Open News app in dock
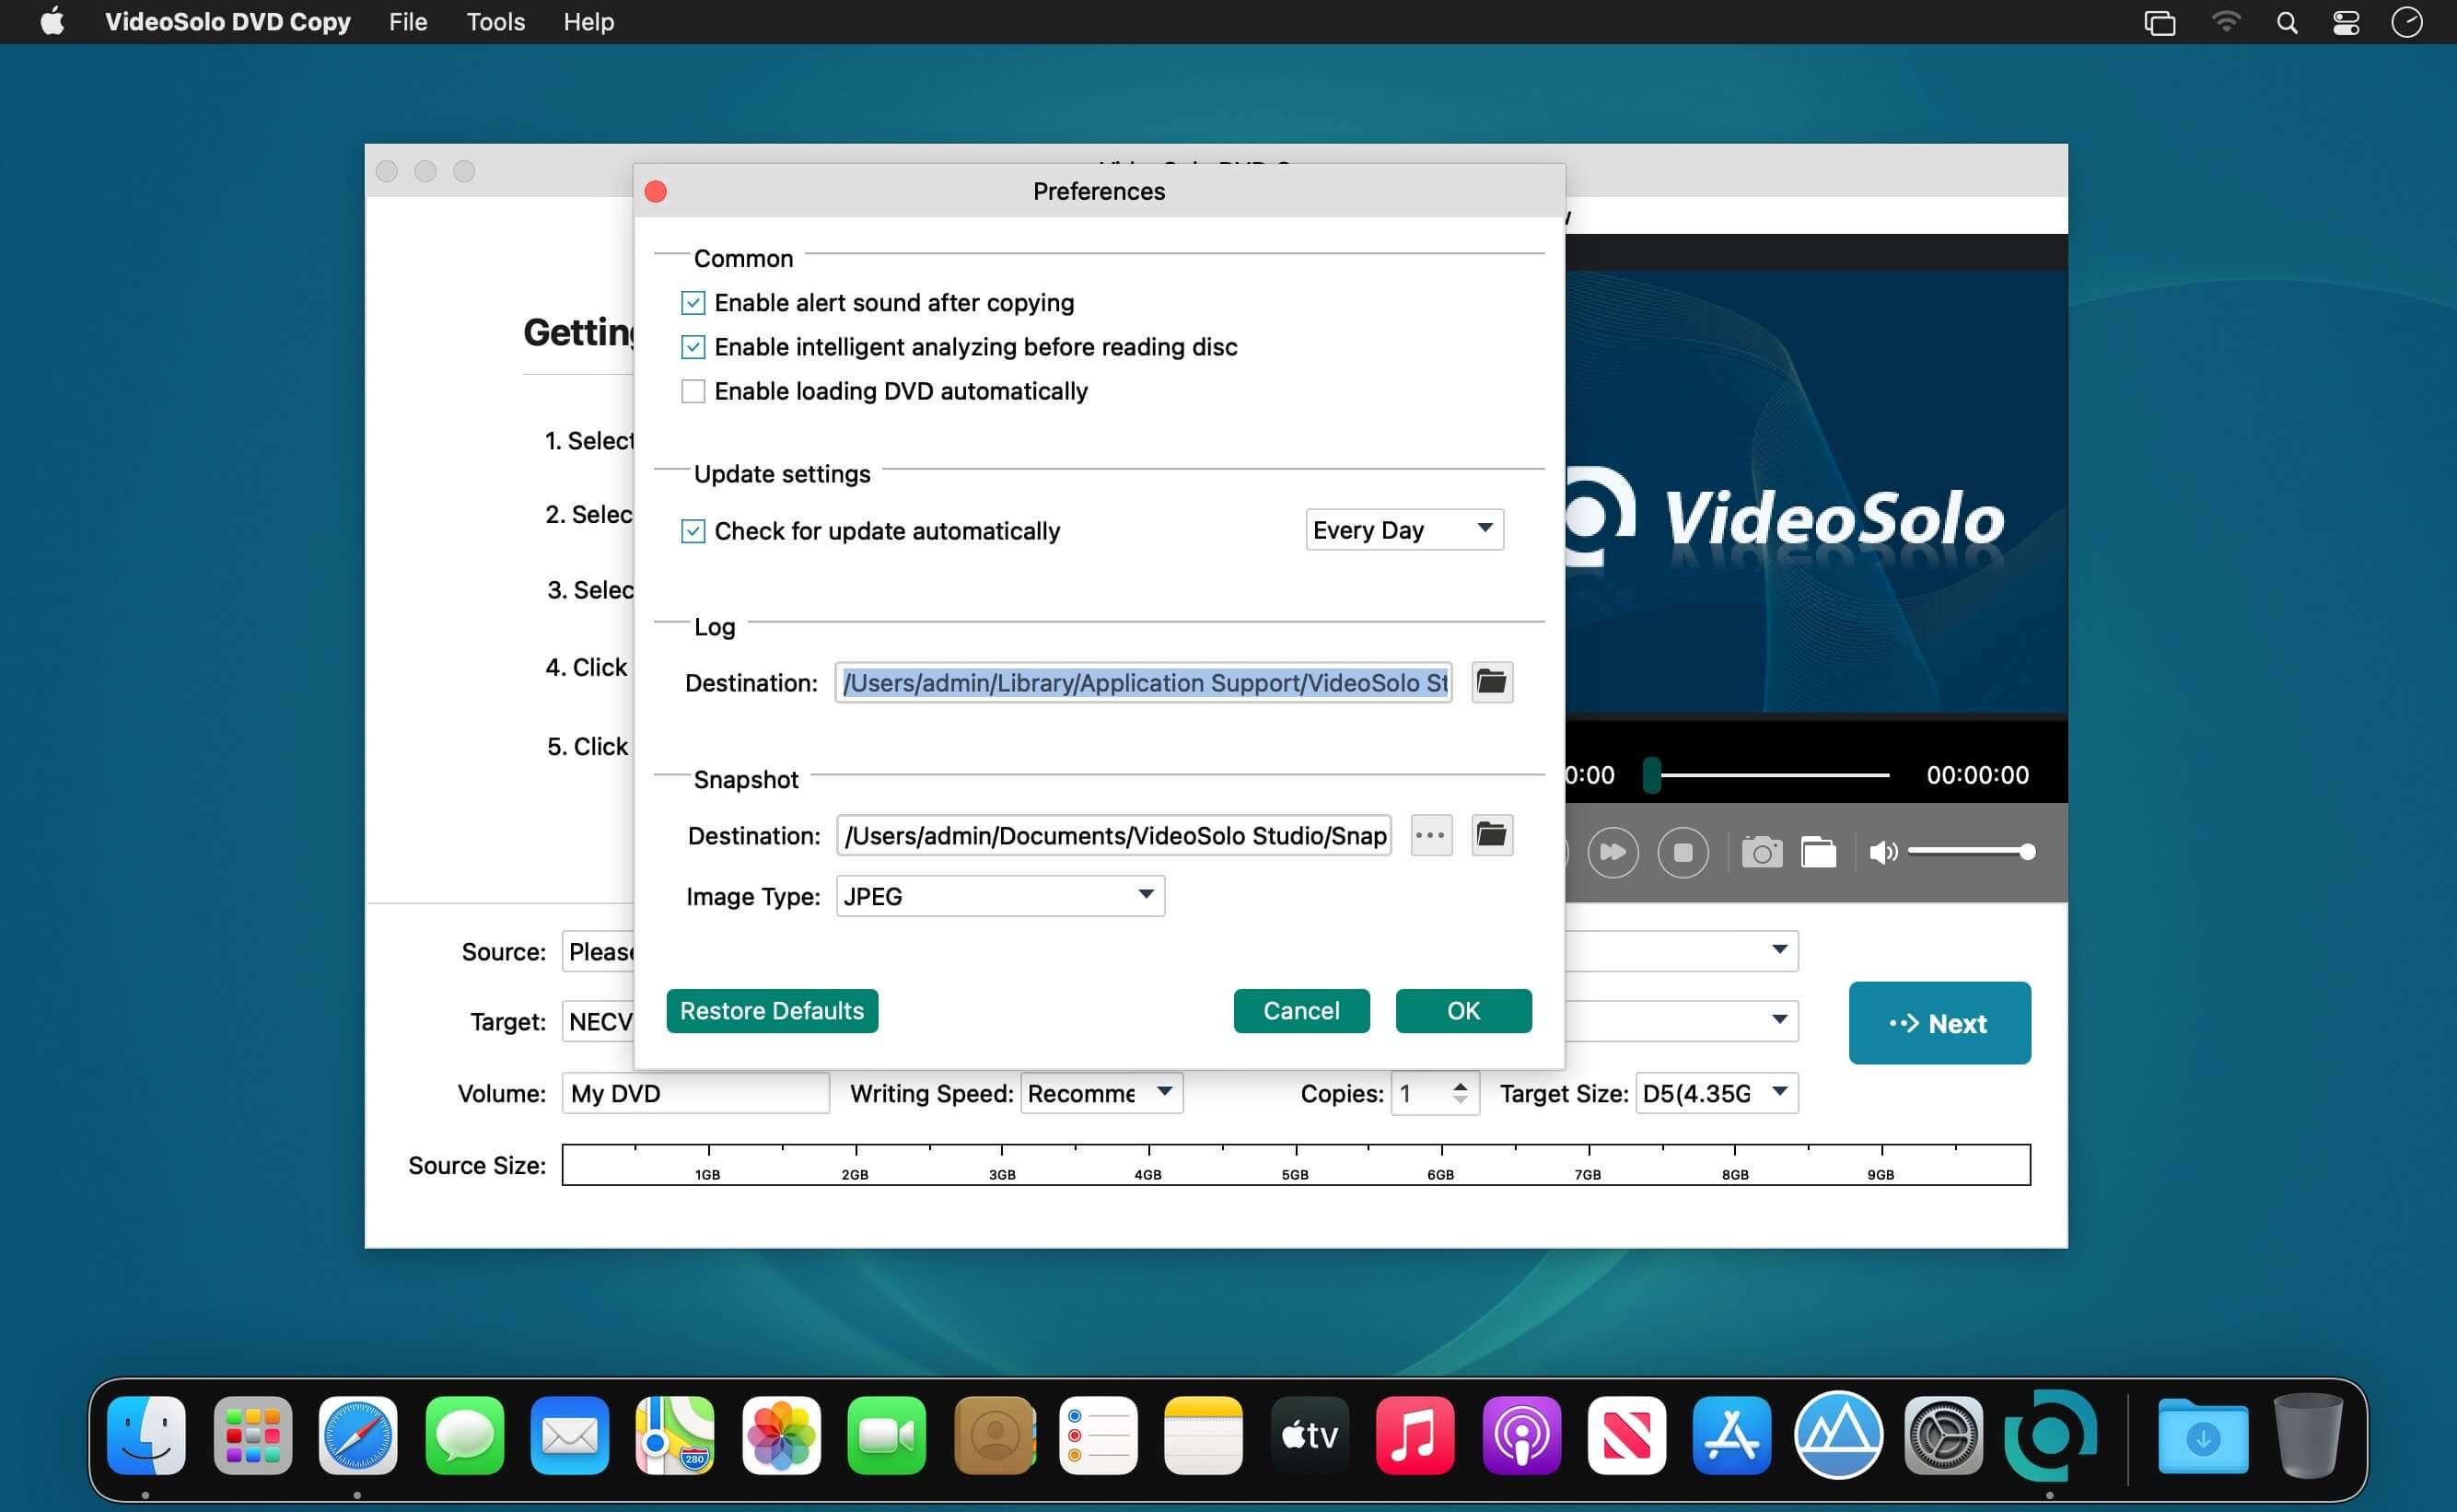The height and width of the screenshot is (1512, 2457). [x=1627, y=1435]
